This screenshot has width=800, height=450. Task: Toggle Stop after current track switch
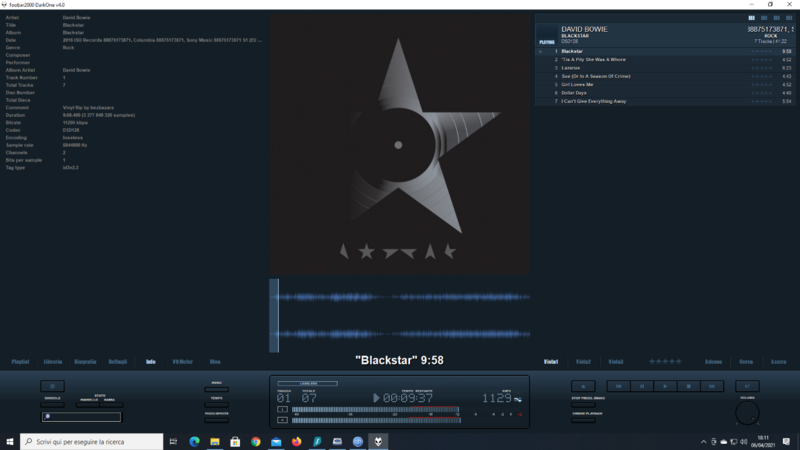tap(583, 405)
